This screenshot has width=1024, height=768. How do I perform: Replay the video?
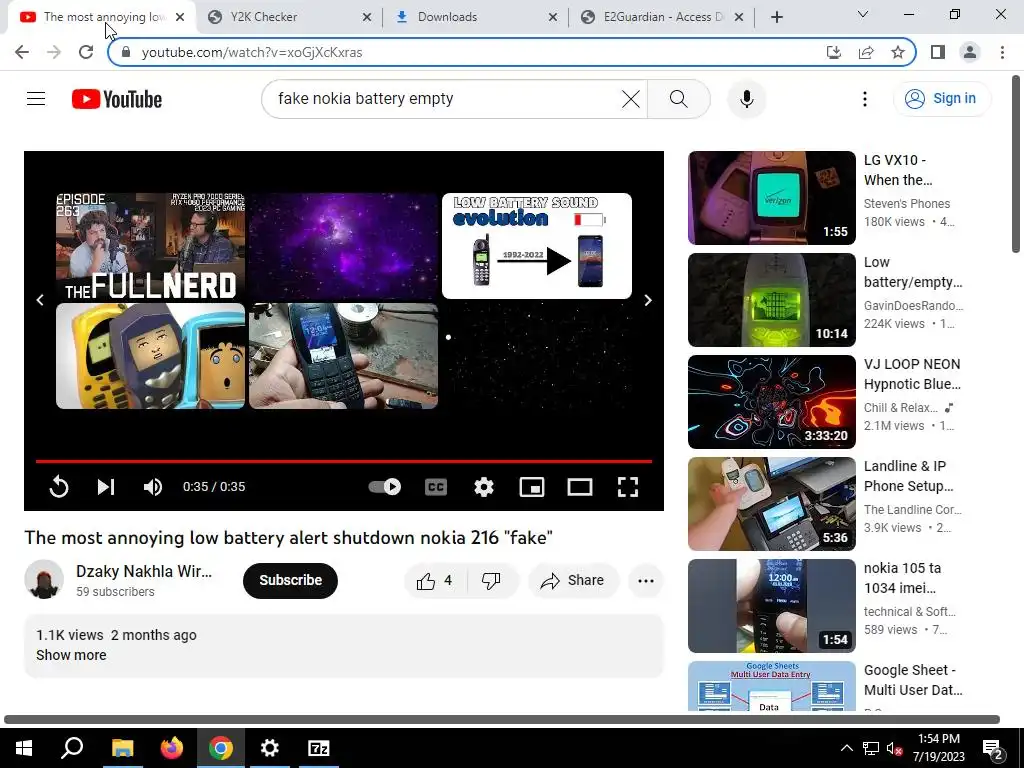(x=59, y=487)
